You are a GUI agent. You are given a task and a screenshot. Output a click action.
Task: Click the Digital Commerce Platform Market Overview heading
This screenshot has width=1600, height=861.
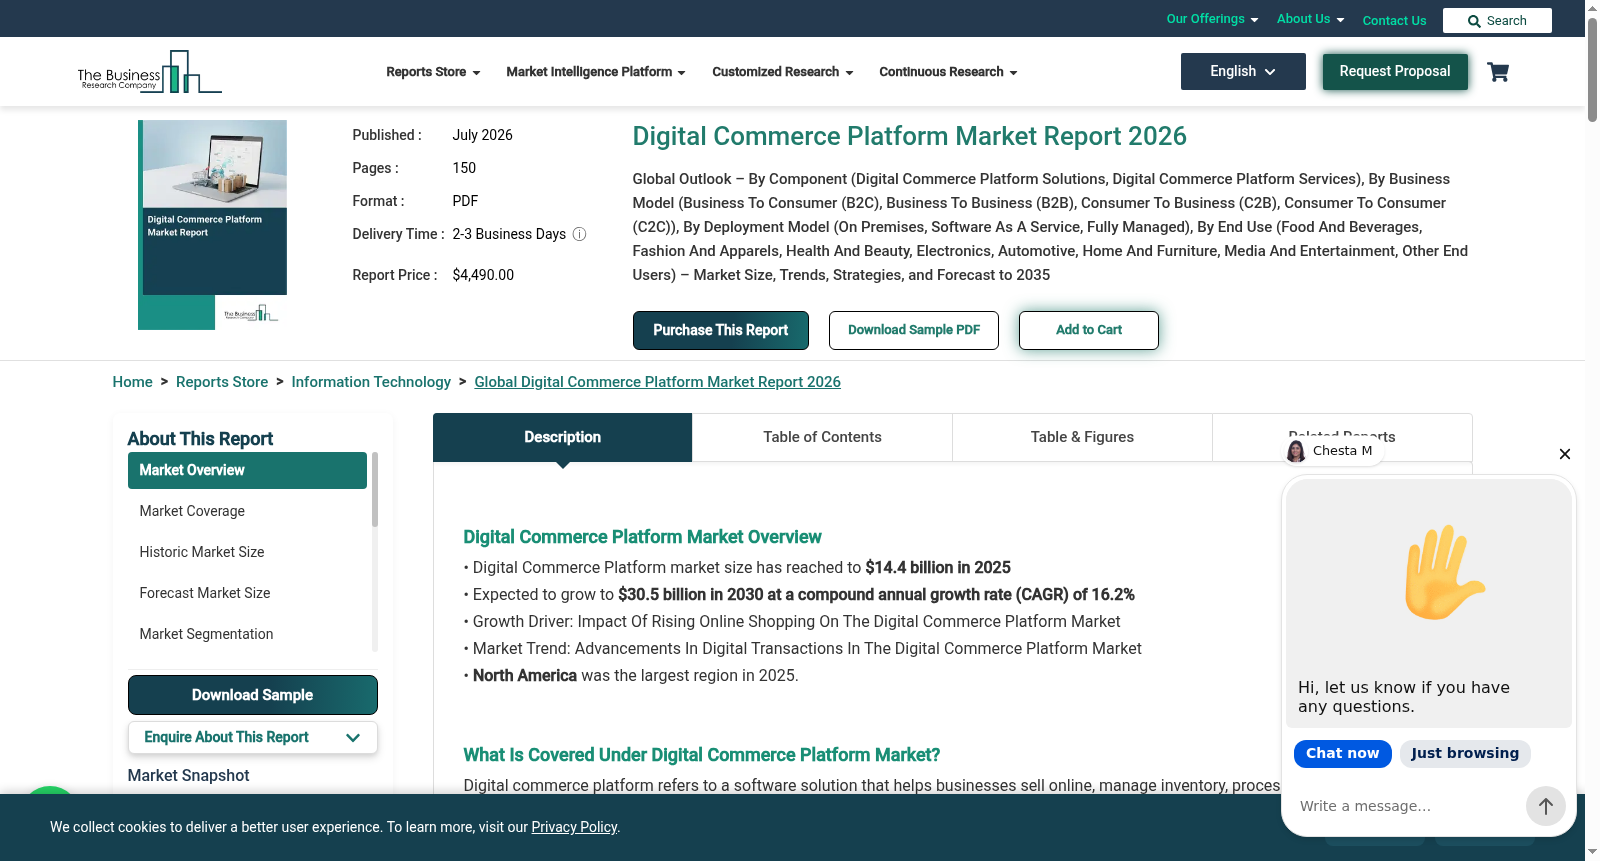coord(642,537)
